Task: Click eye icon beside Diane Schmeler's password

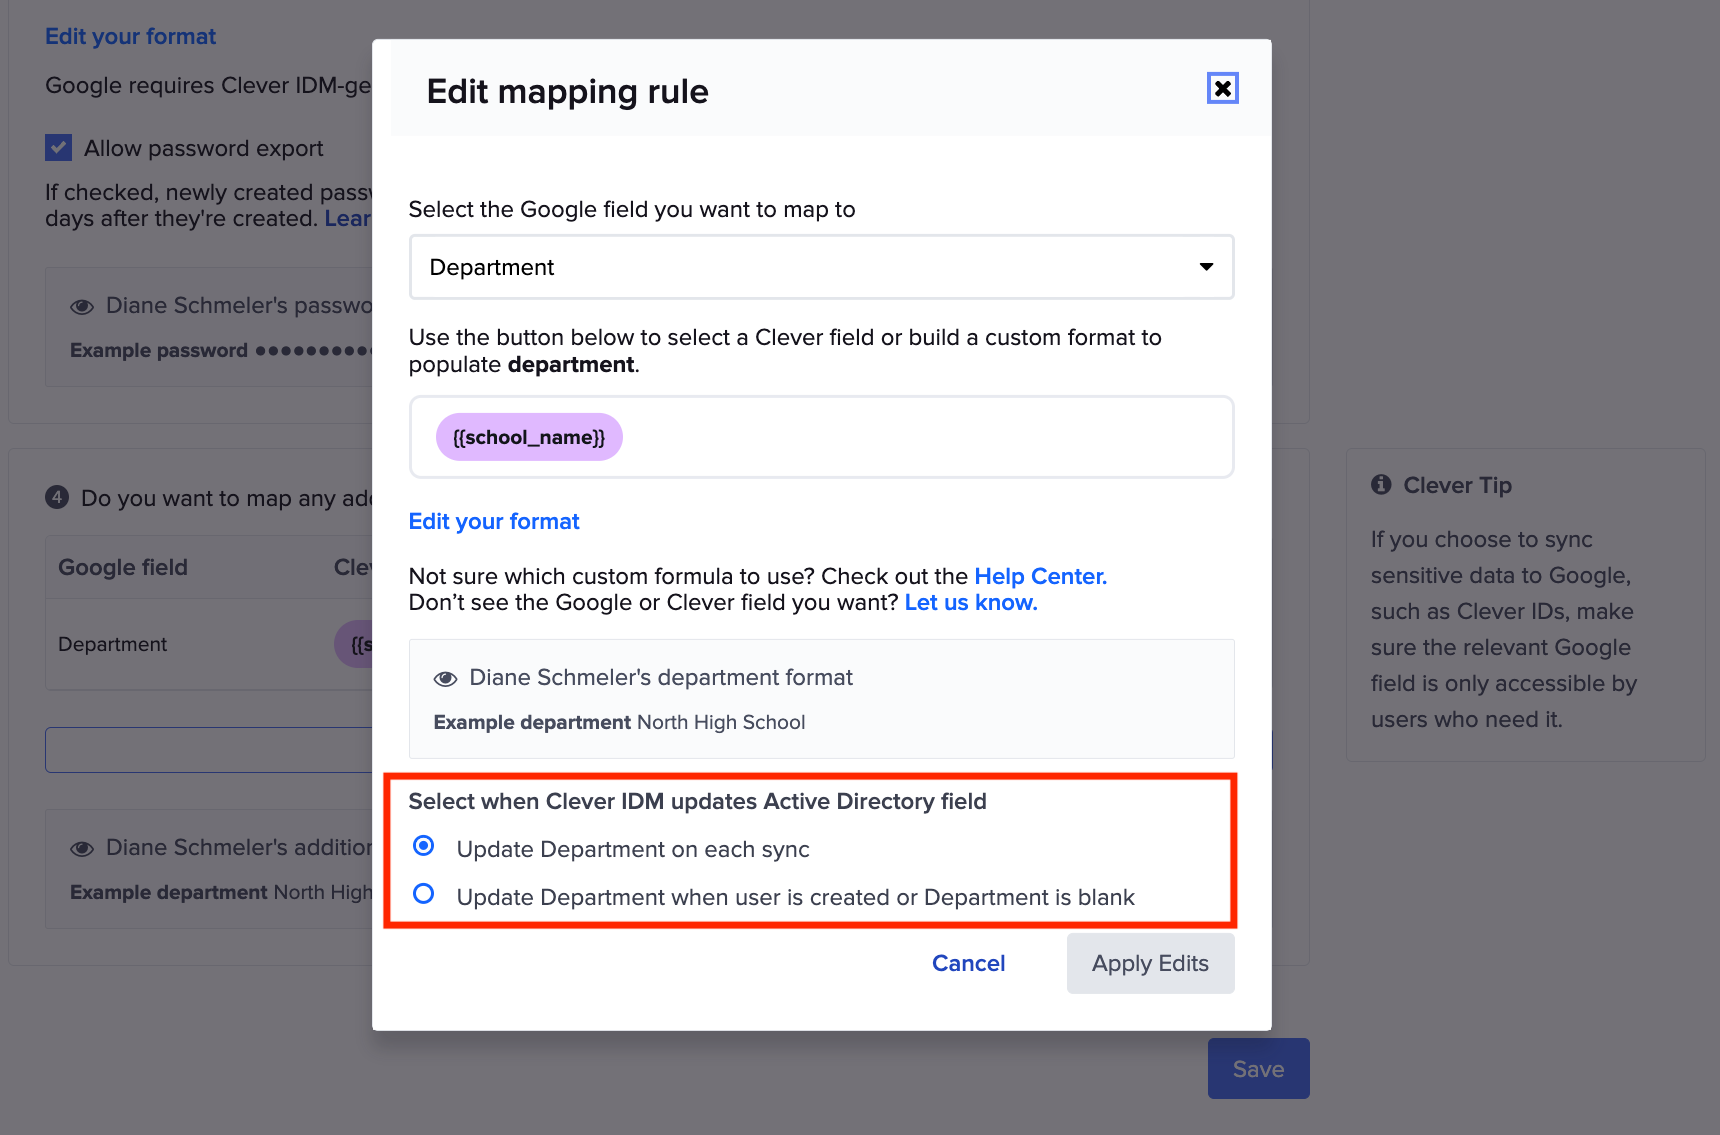Action: click(x=82, y=307)
